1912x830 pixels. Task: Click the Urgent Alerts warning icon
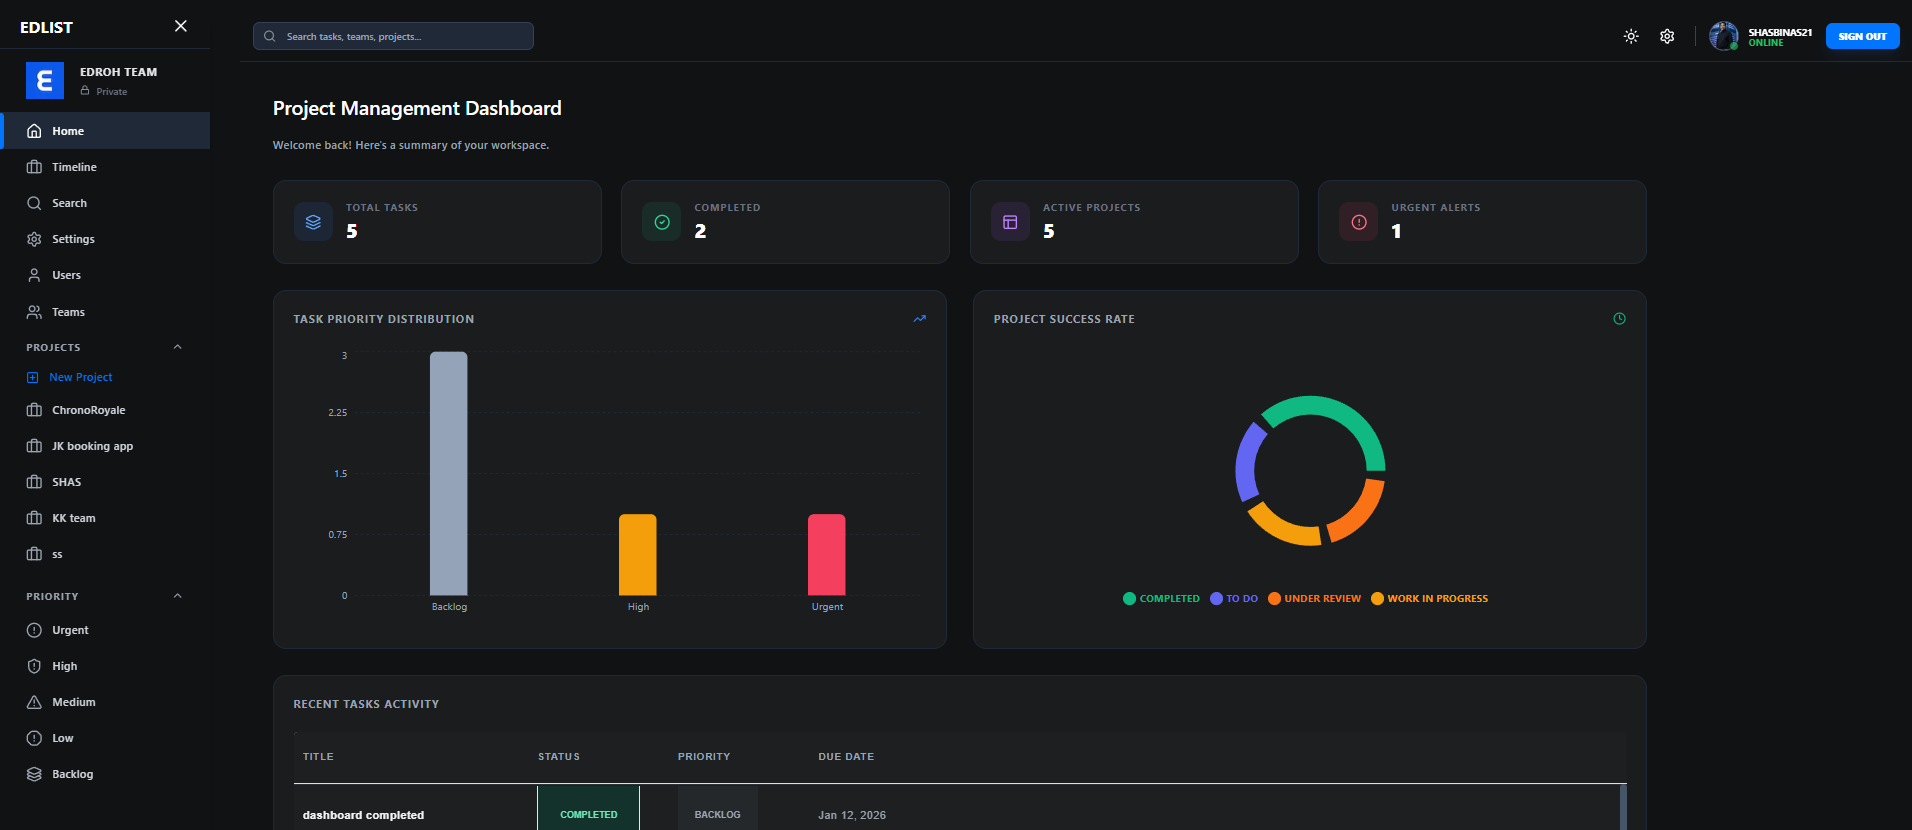pyautogui.click(x=1358, y=222)
